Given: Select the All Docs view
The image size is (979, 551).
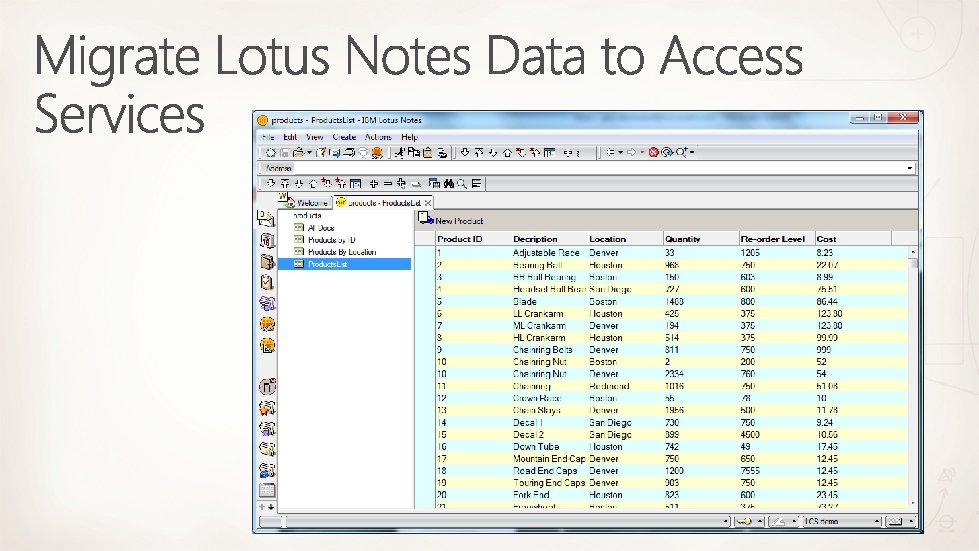Looking at the screenshot, I should click(x=321, y=228).
